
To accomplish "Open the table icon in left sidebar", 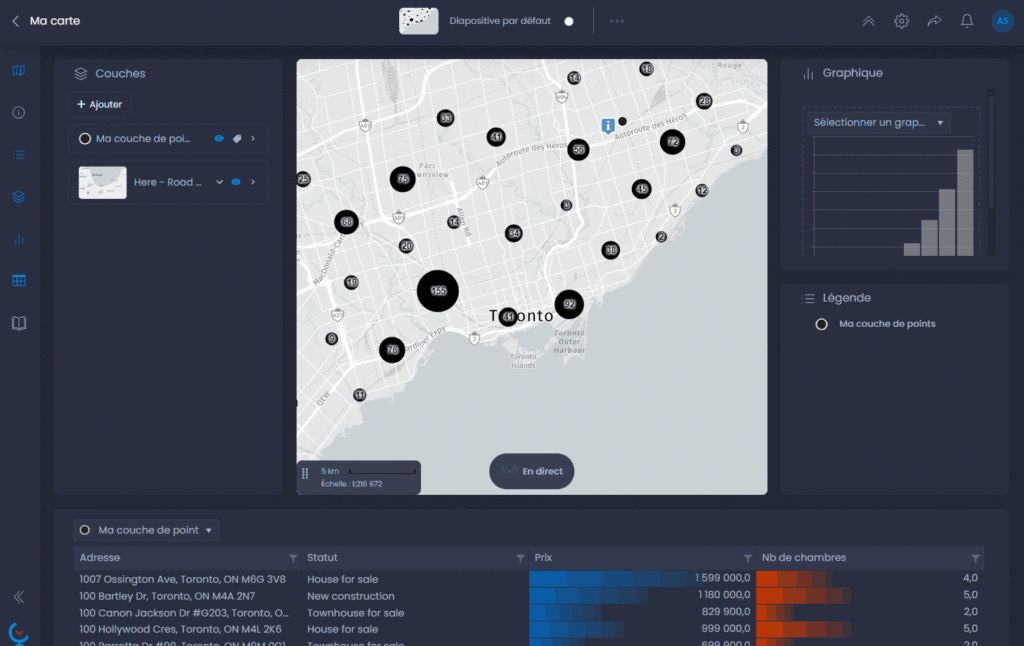I will pos(19,281).
